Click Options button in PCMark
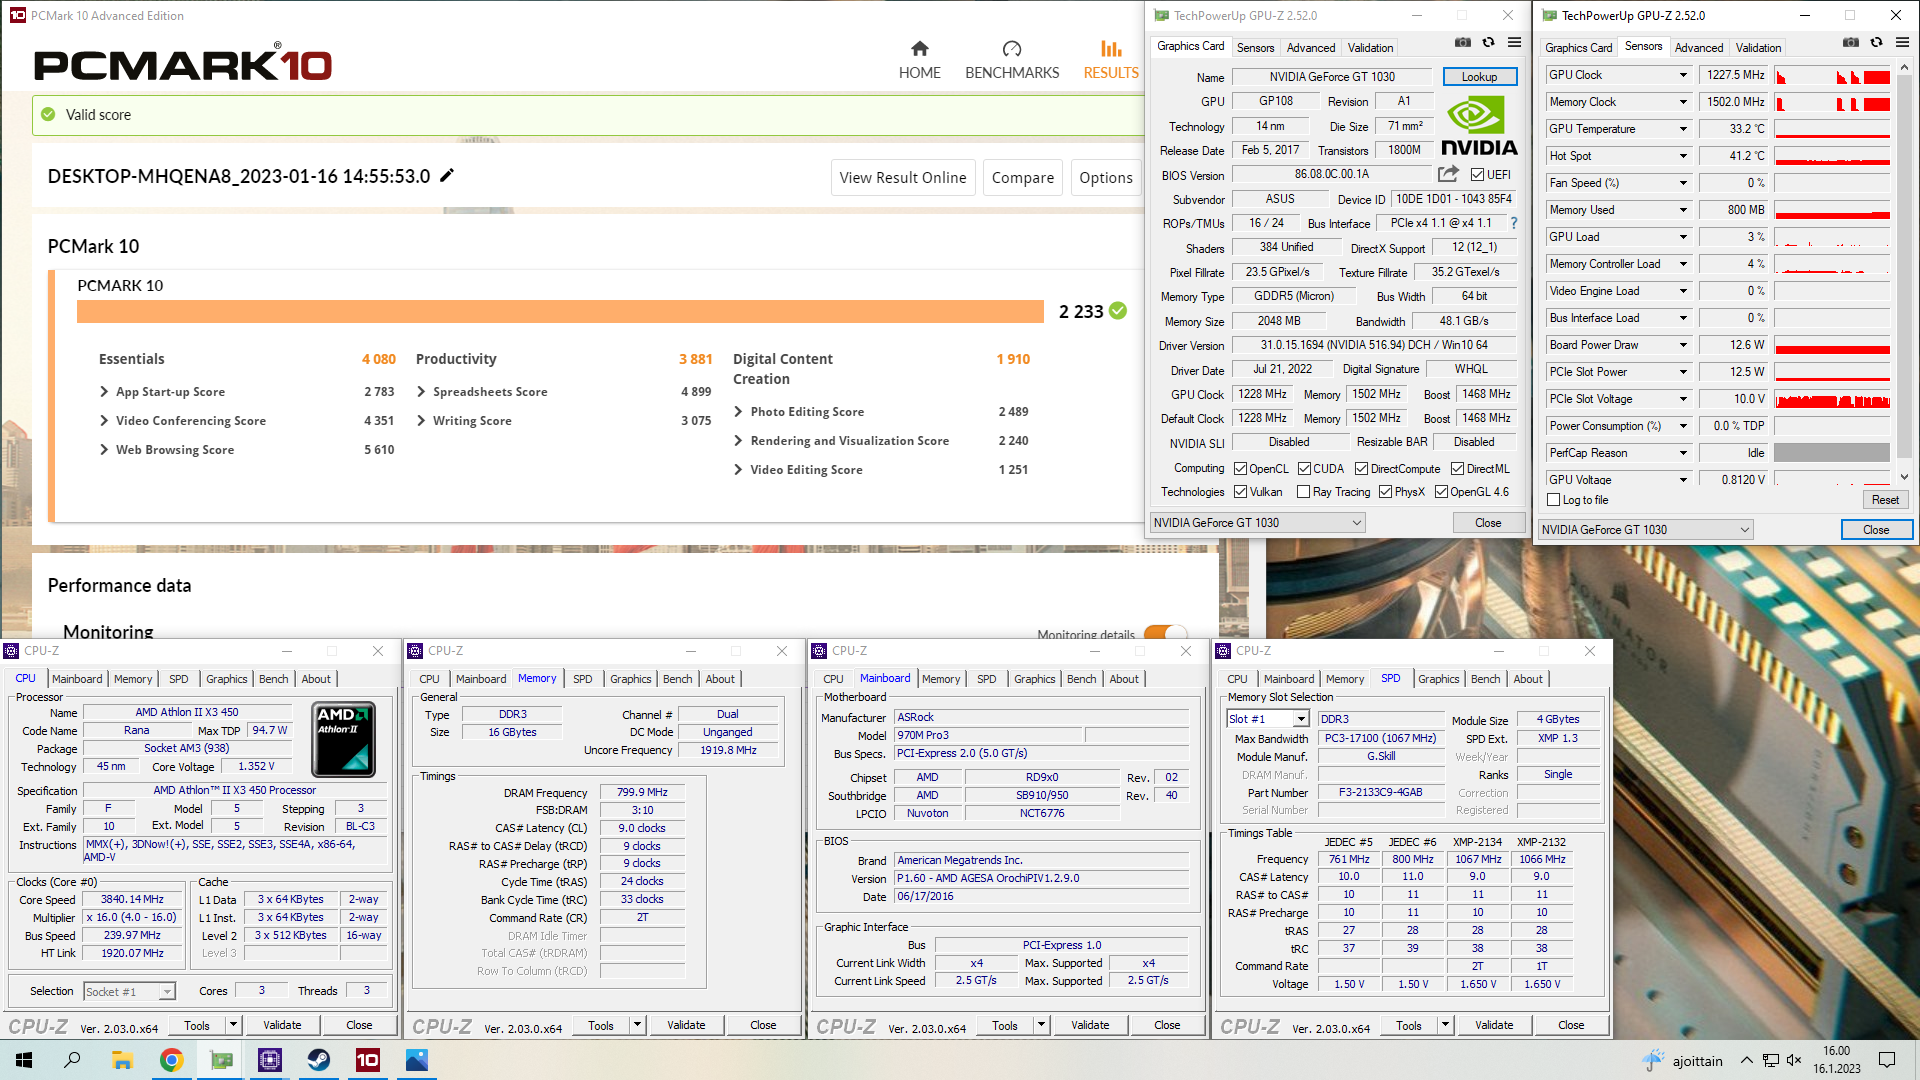This screenshot has width=1920, height=1080. coord(1105,178)
